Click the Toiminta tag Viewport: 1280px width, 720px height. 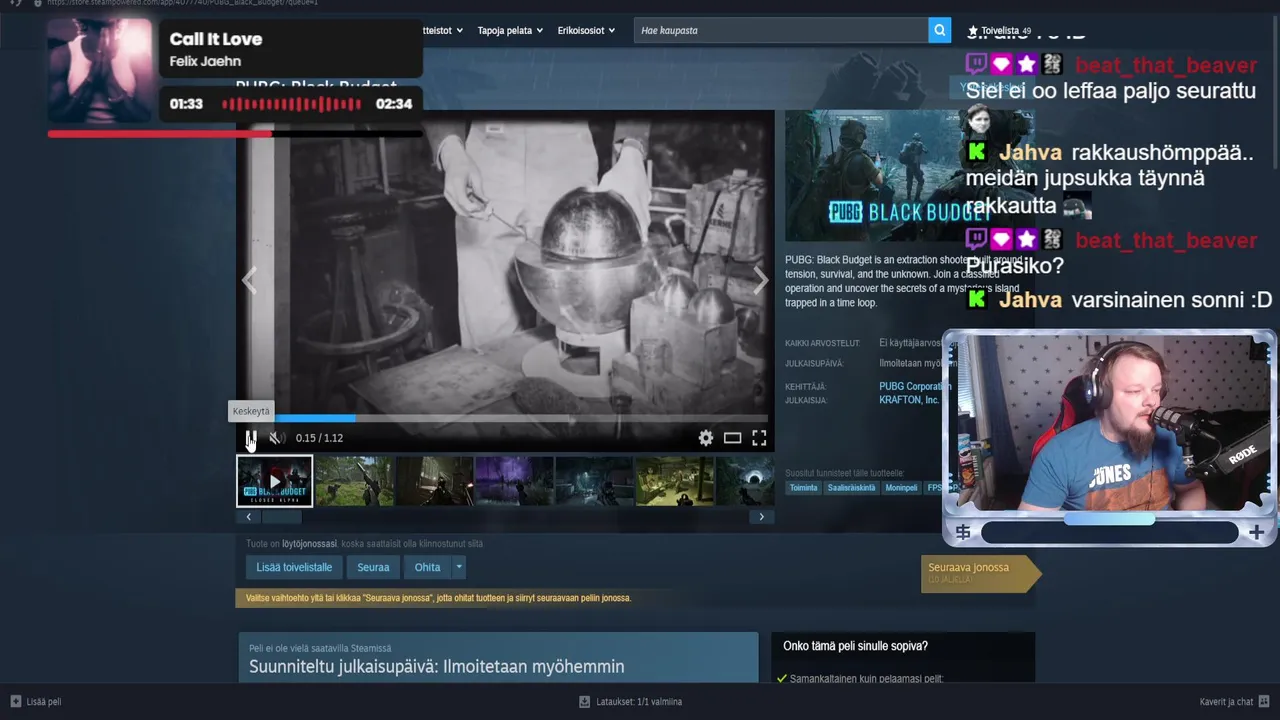point(803,488)
